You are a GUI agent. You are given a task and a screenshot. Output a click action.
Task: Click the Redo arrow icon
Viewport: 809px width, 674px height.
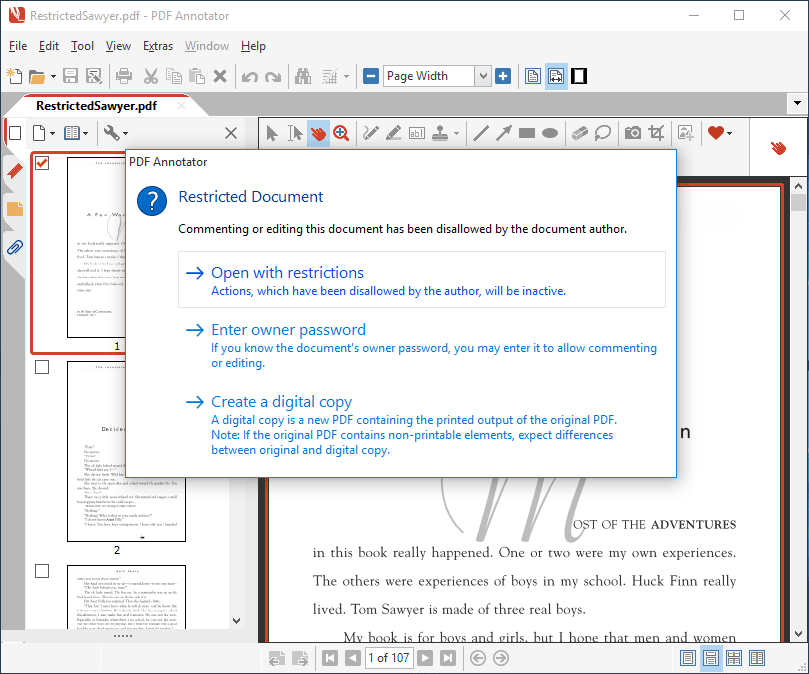coord(273,76)
